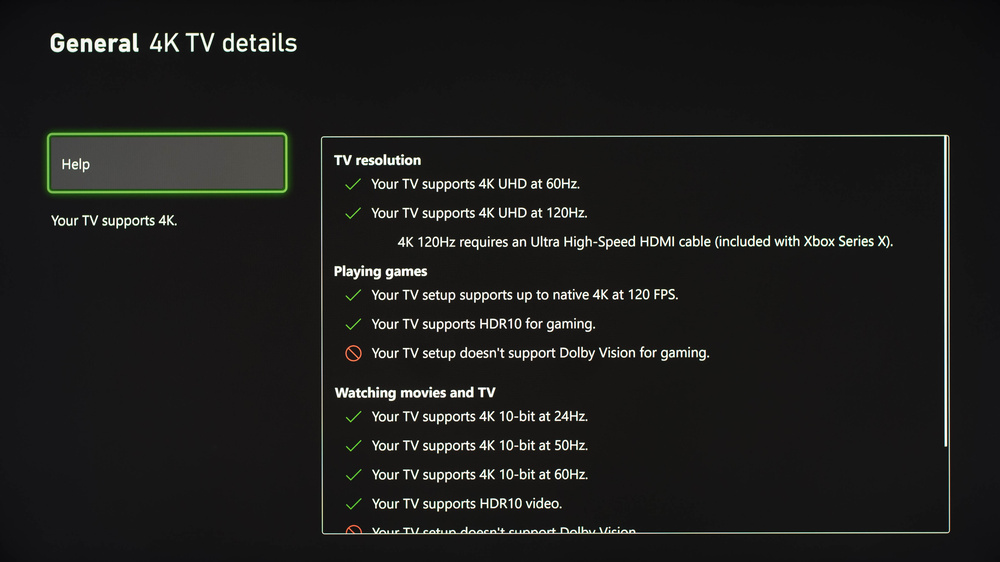
Task: Click the checkmark beside HDR10 video support
Action: pos(352,503)
